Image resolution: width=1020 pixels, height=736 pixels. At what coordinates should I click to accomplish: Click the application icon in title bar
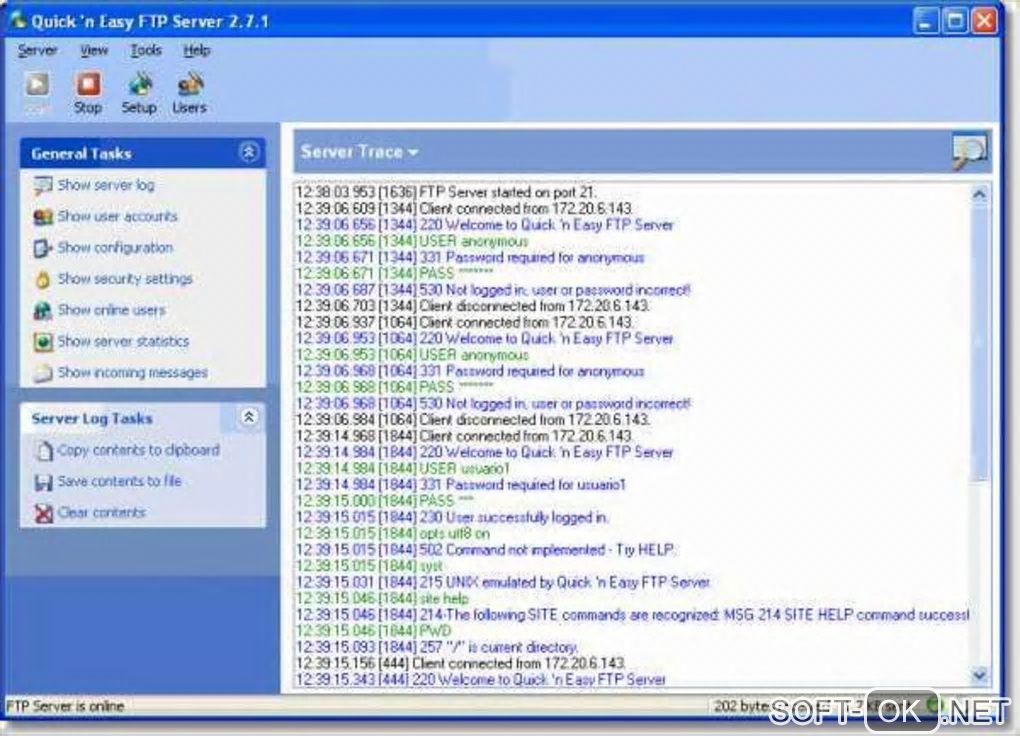tap(17, 20)
